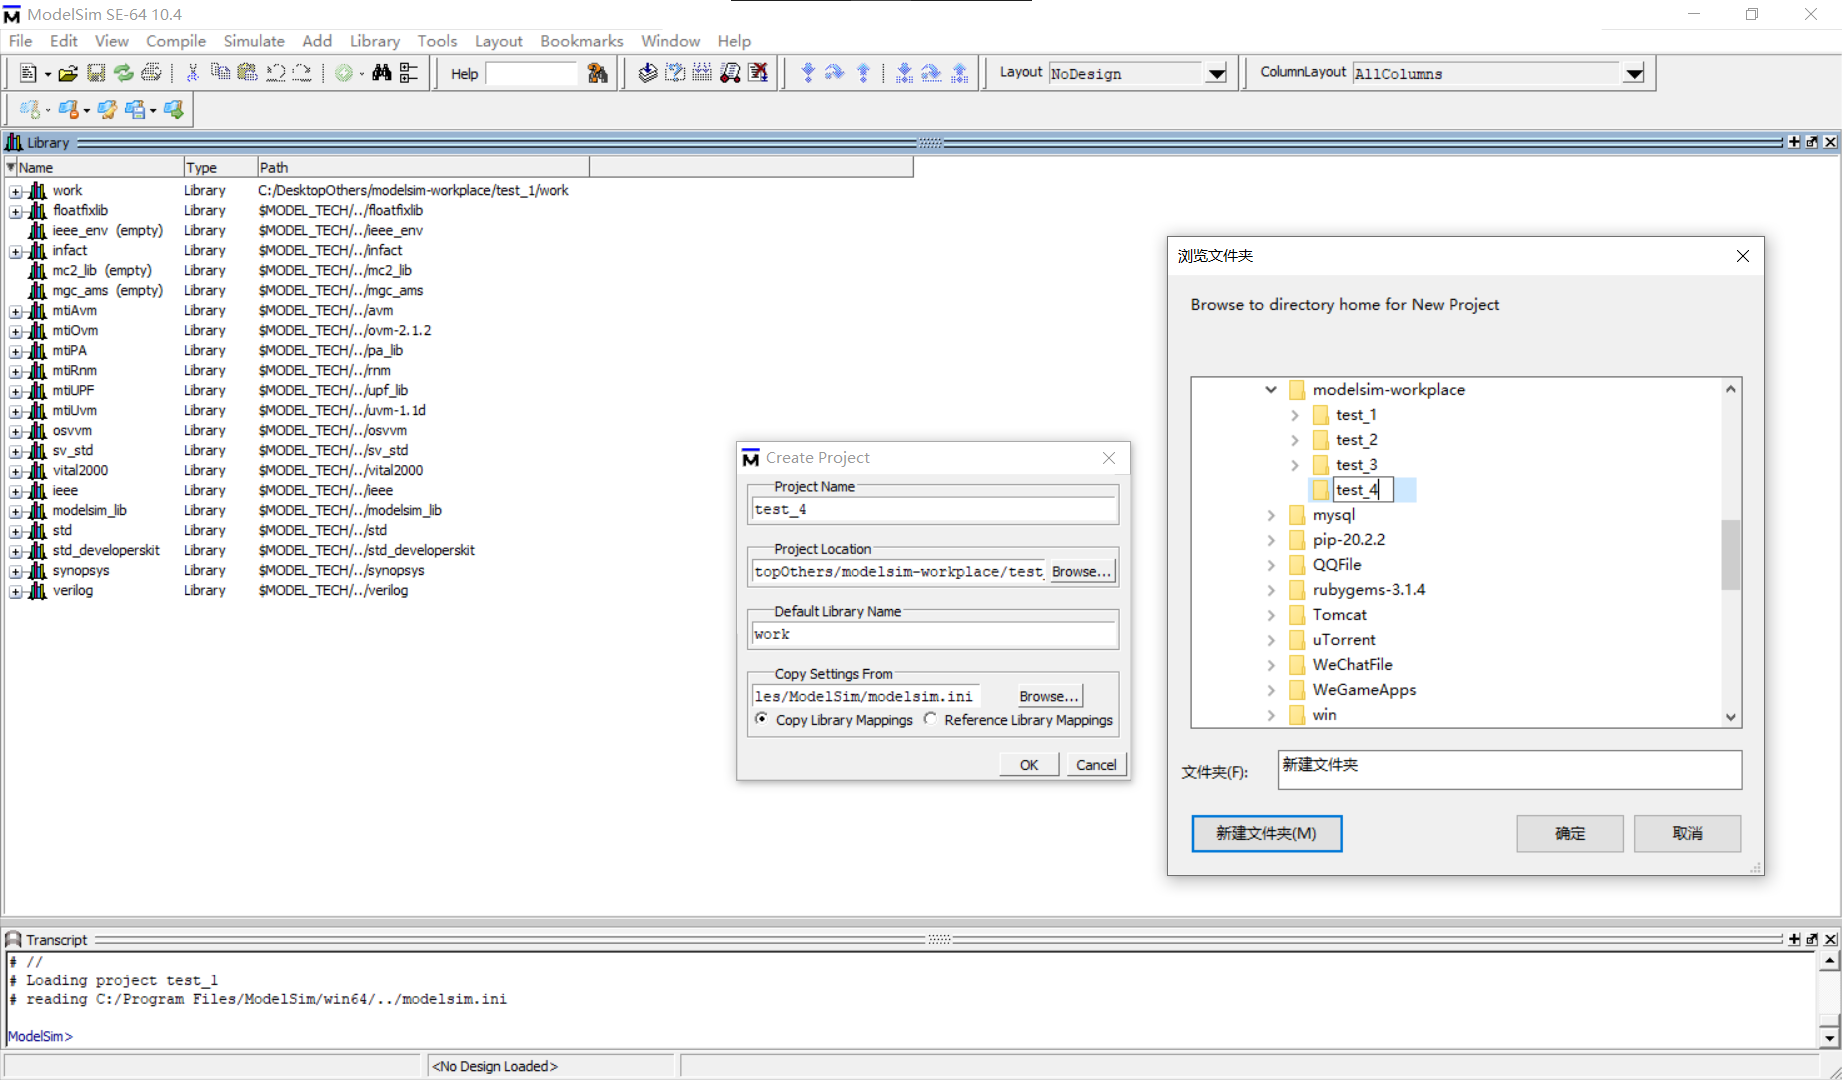
Task: Open the Bookmarks menu
Action: (582, 41)
